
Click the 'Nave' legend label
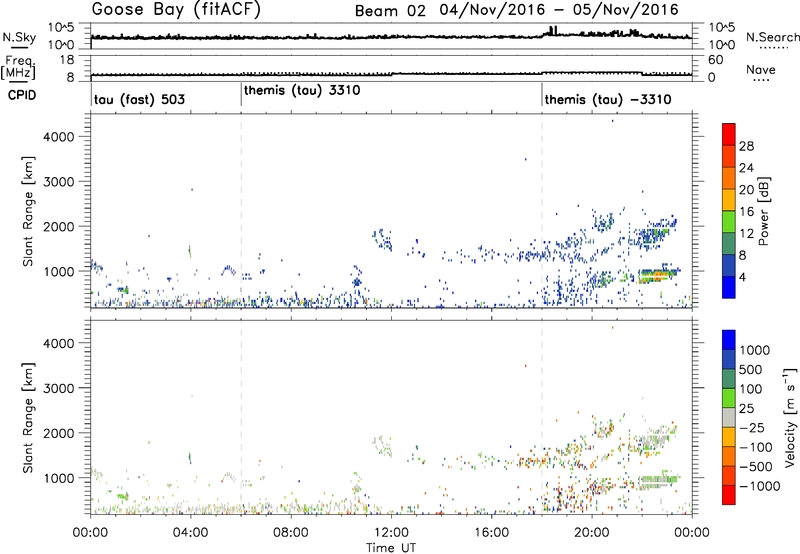tap(761, 70)
